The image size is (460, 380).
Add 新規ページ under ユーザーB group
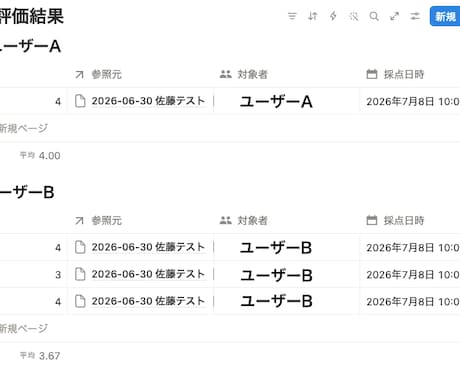pyautogui.click(x=23, y=328)
